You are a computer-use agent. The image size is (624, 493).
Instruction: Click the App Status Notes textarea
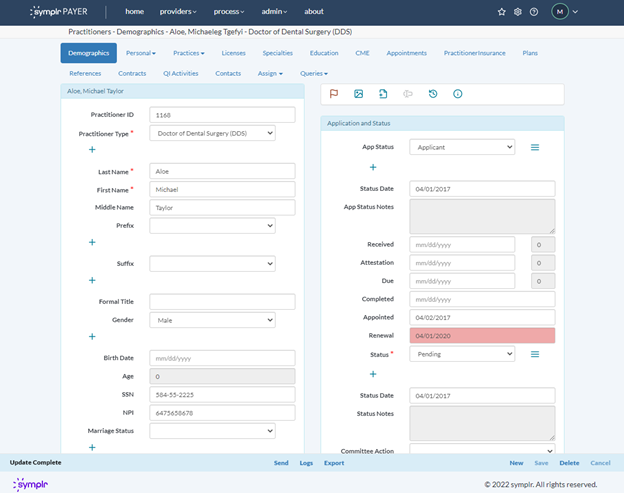click(482, 216)
